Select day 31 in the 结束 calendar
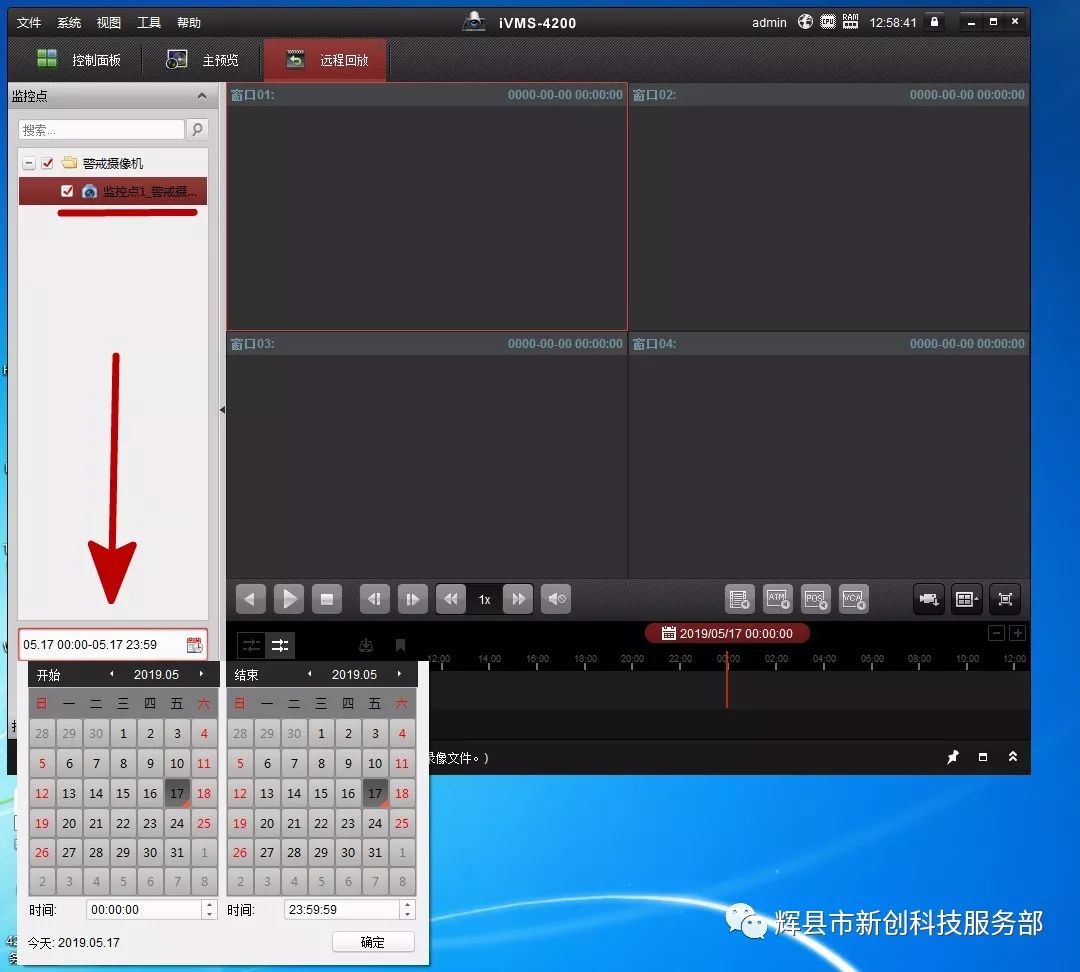Viewport: 1080px width, 972px height. point(375,852)
